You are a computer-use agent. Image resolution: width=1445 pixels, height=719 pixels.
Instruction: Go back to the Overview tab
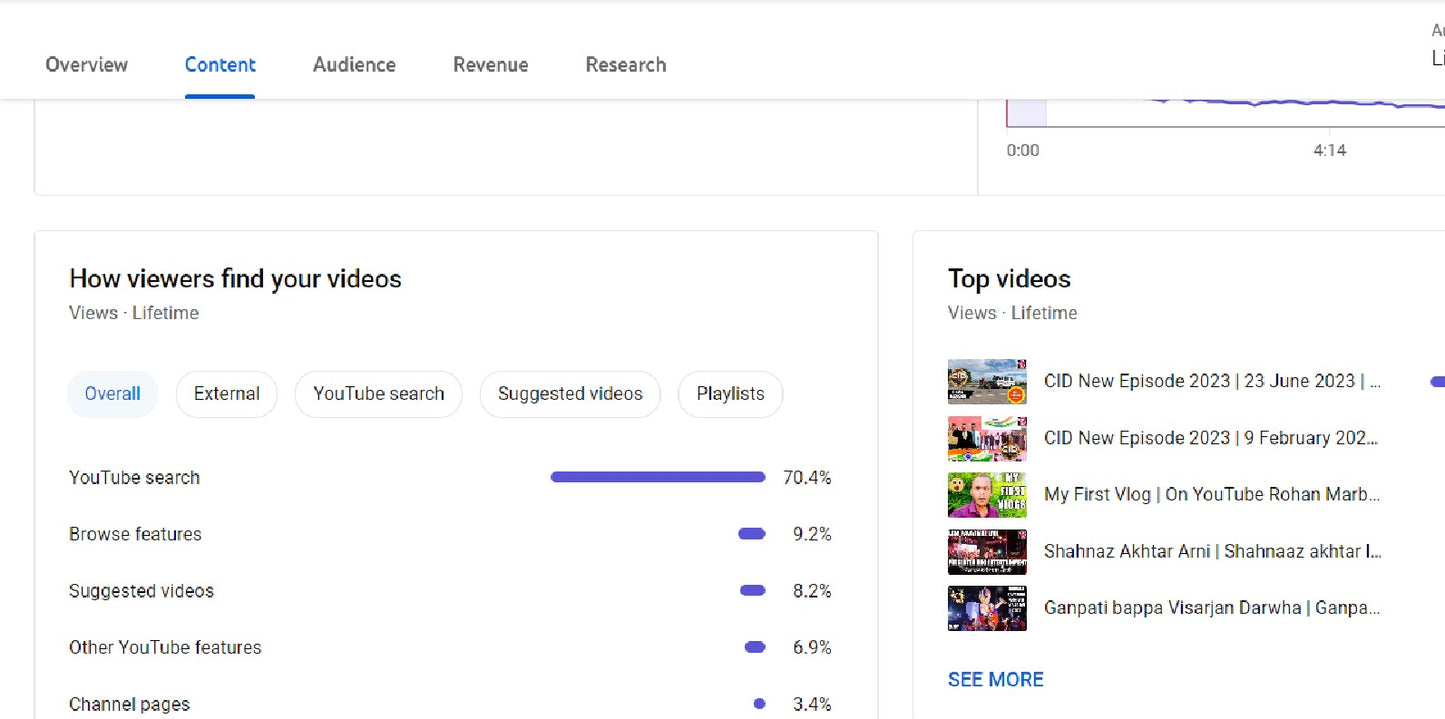coord(86,64)
